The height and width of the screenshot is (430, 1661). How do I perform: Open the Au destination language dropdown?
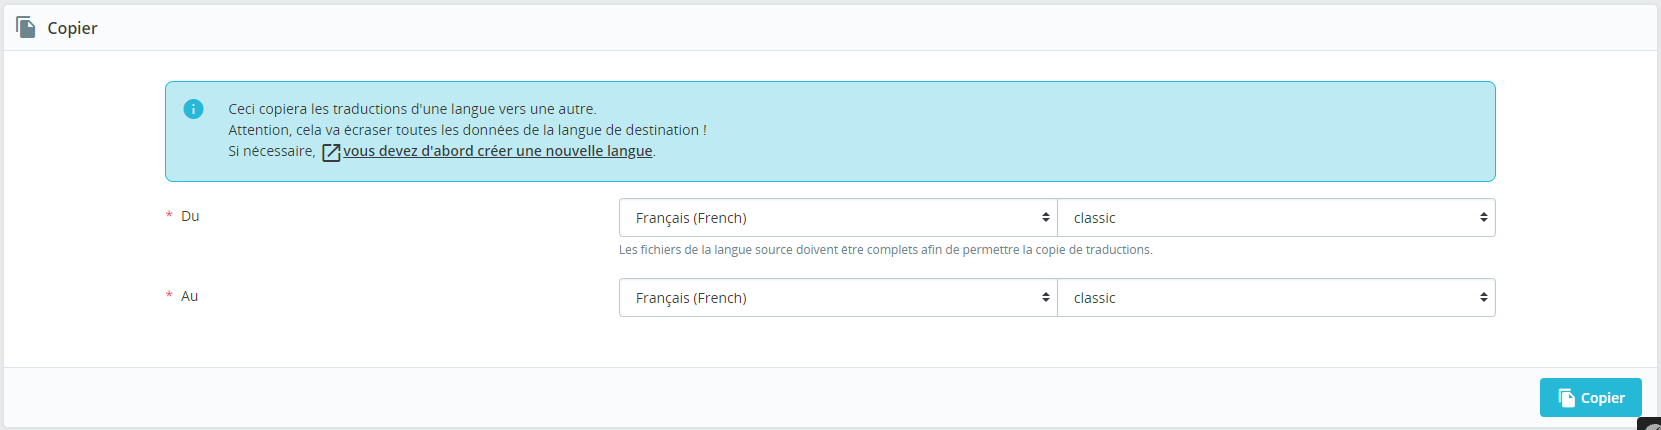[838, 297]
